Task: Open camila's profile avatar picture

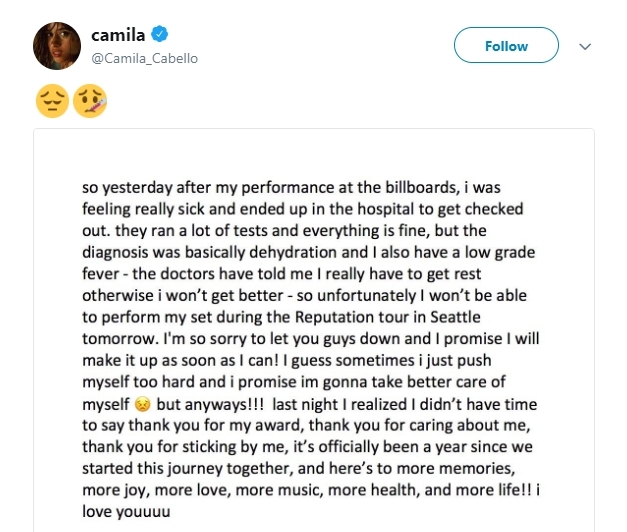Action: [x=57, y=46]
